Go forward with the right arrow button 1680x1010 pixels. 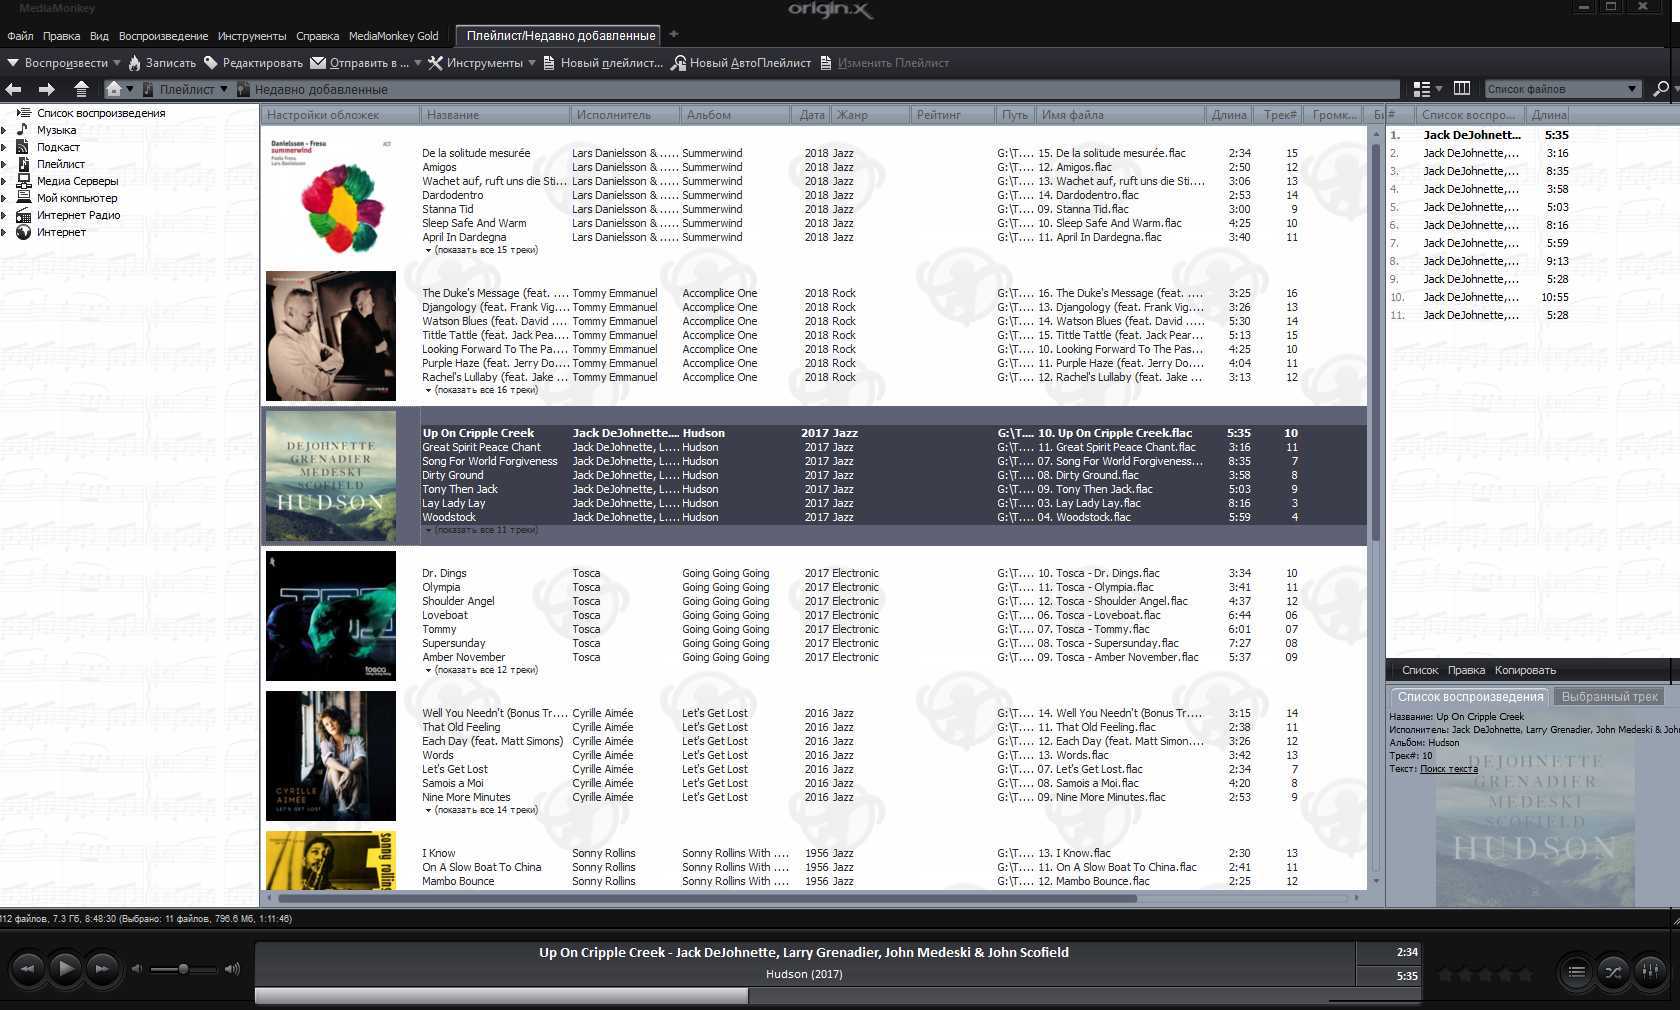click(x=46, y=89)
